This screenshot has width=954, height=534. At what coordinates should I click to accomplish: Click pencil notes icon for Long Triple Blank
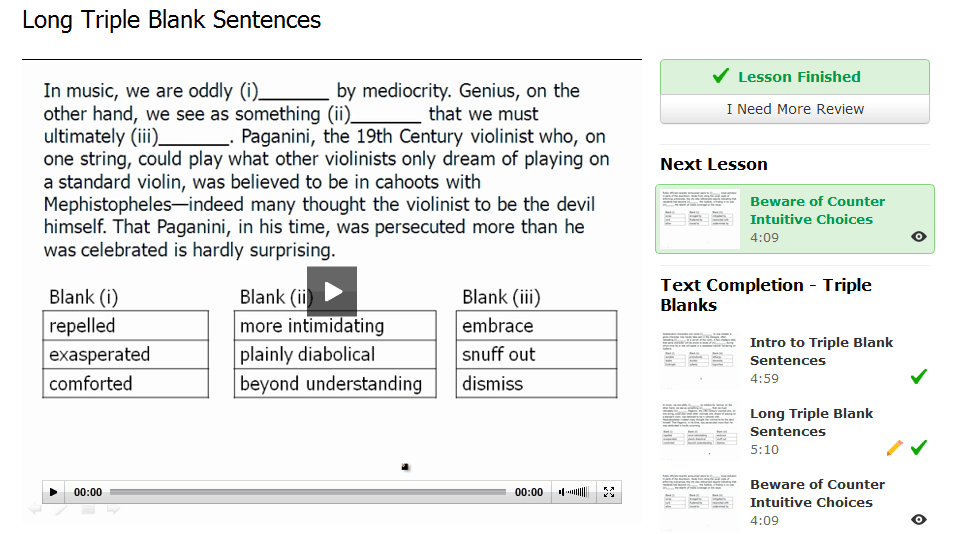[894, 448]
